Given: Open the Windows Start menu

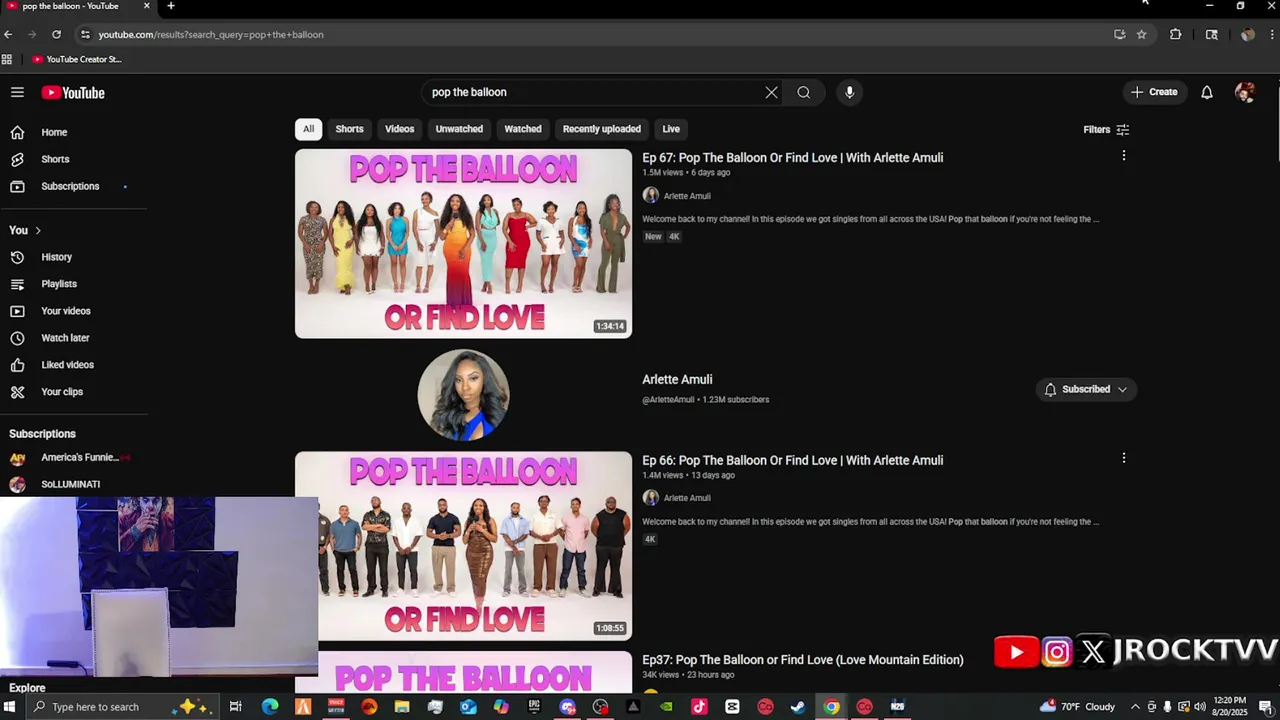Looking at the screenshot, I should coord(11,707).
